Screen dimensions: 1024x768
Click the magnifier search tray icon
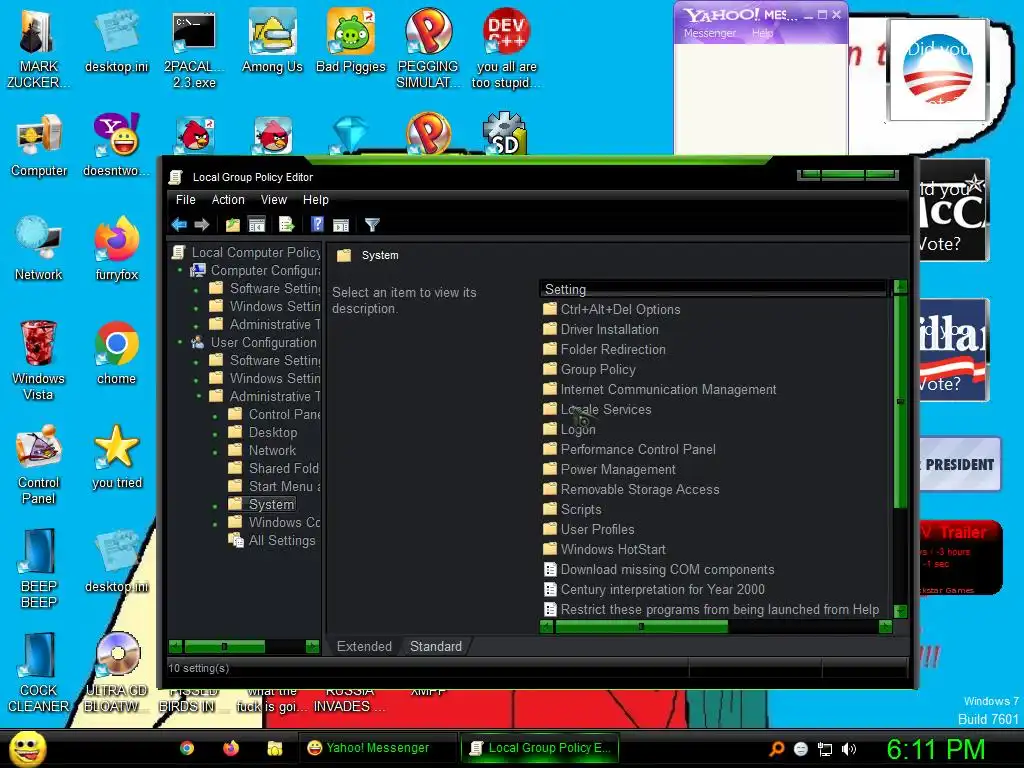pyautogui.click(x=776, y=749)
